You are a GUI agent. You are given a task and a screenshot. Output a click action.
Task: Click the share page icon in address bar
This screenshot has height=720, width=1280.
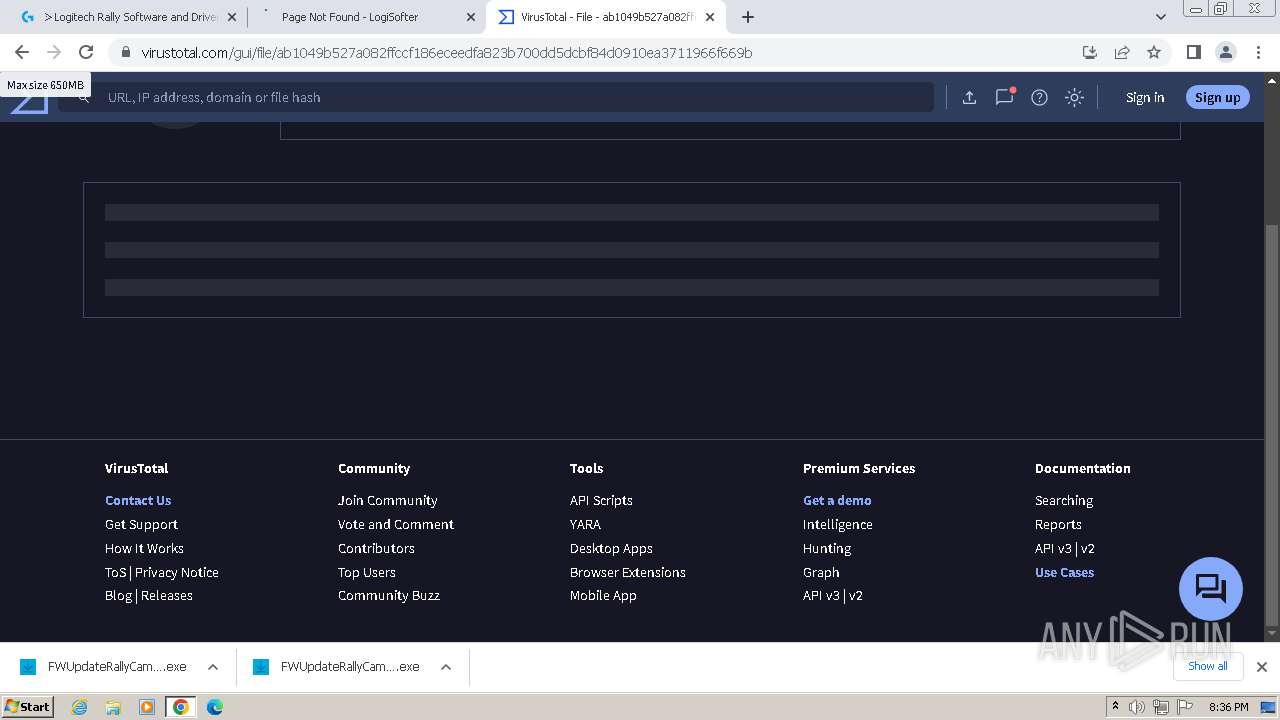[x=1122, y=52]
